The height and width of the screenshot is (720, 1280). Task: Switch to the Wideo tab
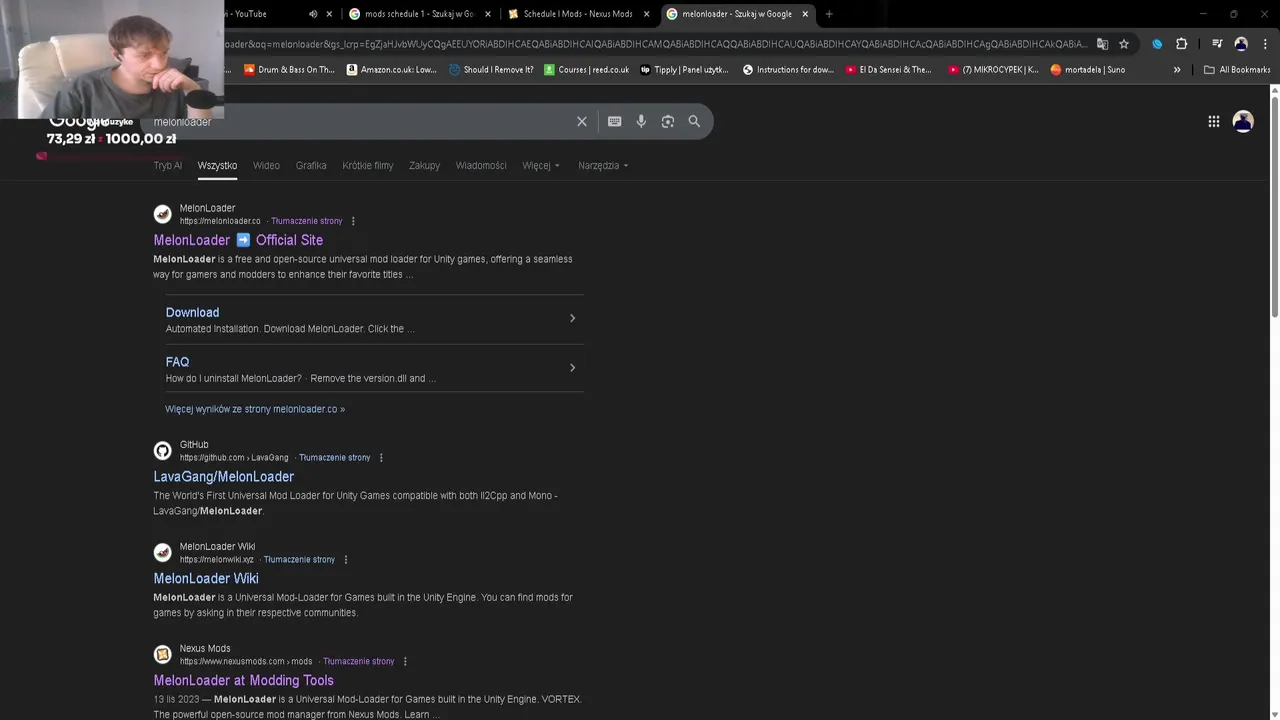point(266,165)
